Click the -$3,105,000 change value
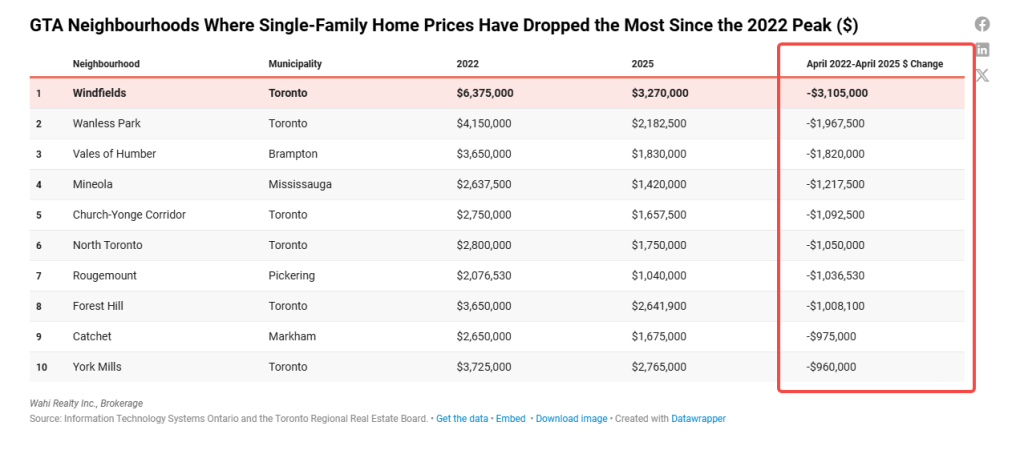 pyautogui.click(x=837, y=93)
